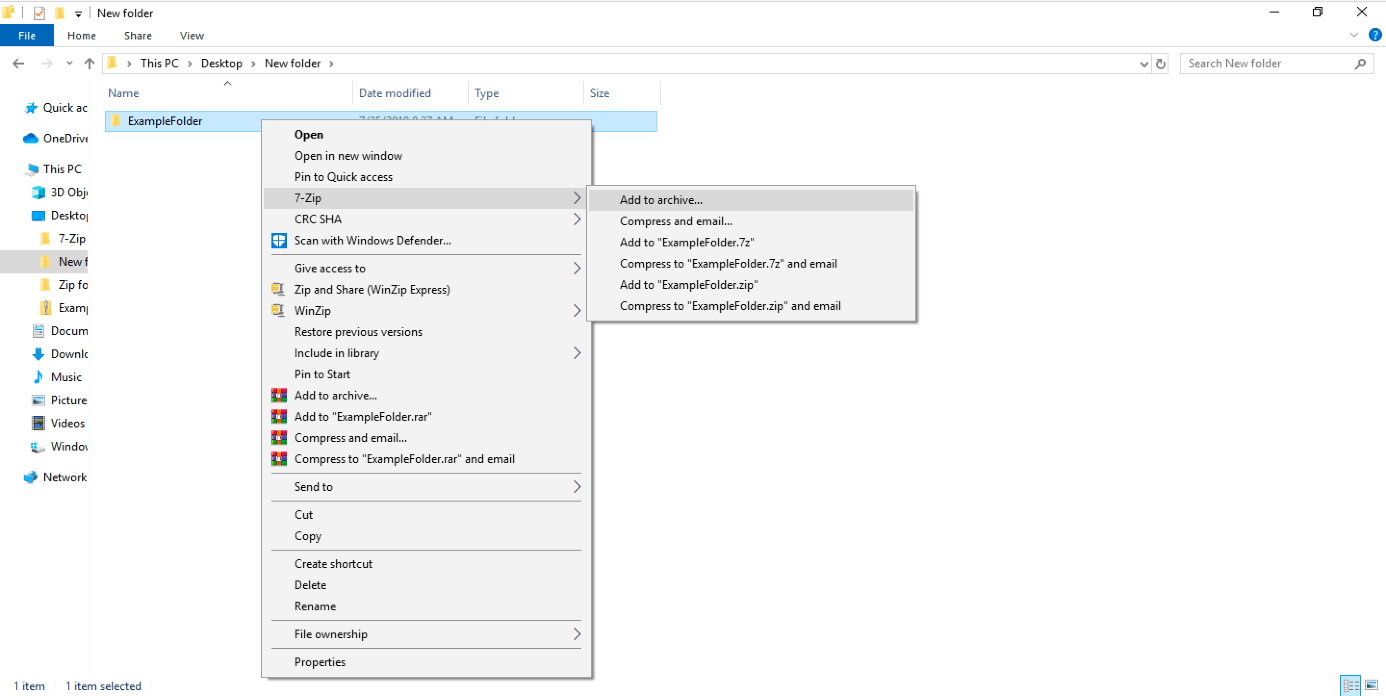Click WinRAR icon beside Compress to ExampleFolder.rar and email
Image resolution: width=1386 pixels, height=696 pixels.
click(x=279, y=459)
